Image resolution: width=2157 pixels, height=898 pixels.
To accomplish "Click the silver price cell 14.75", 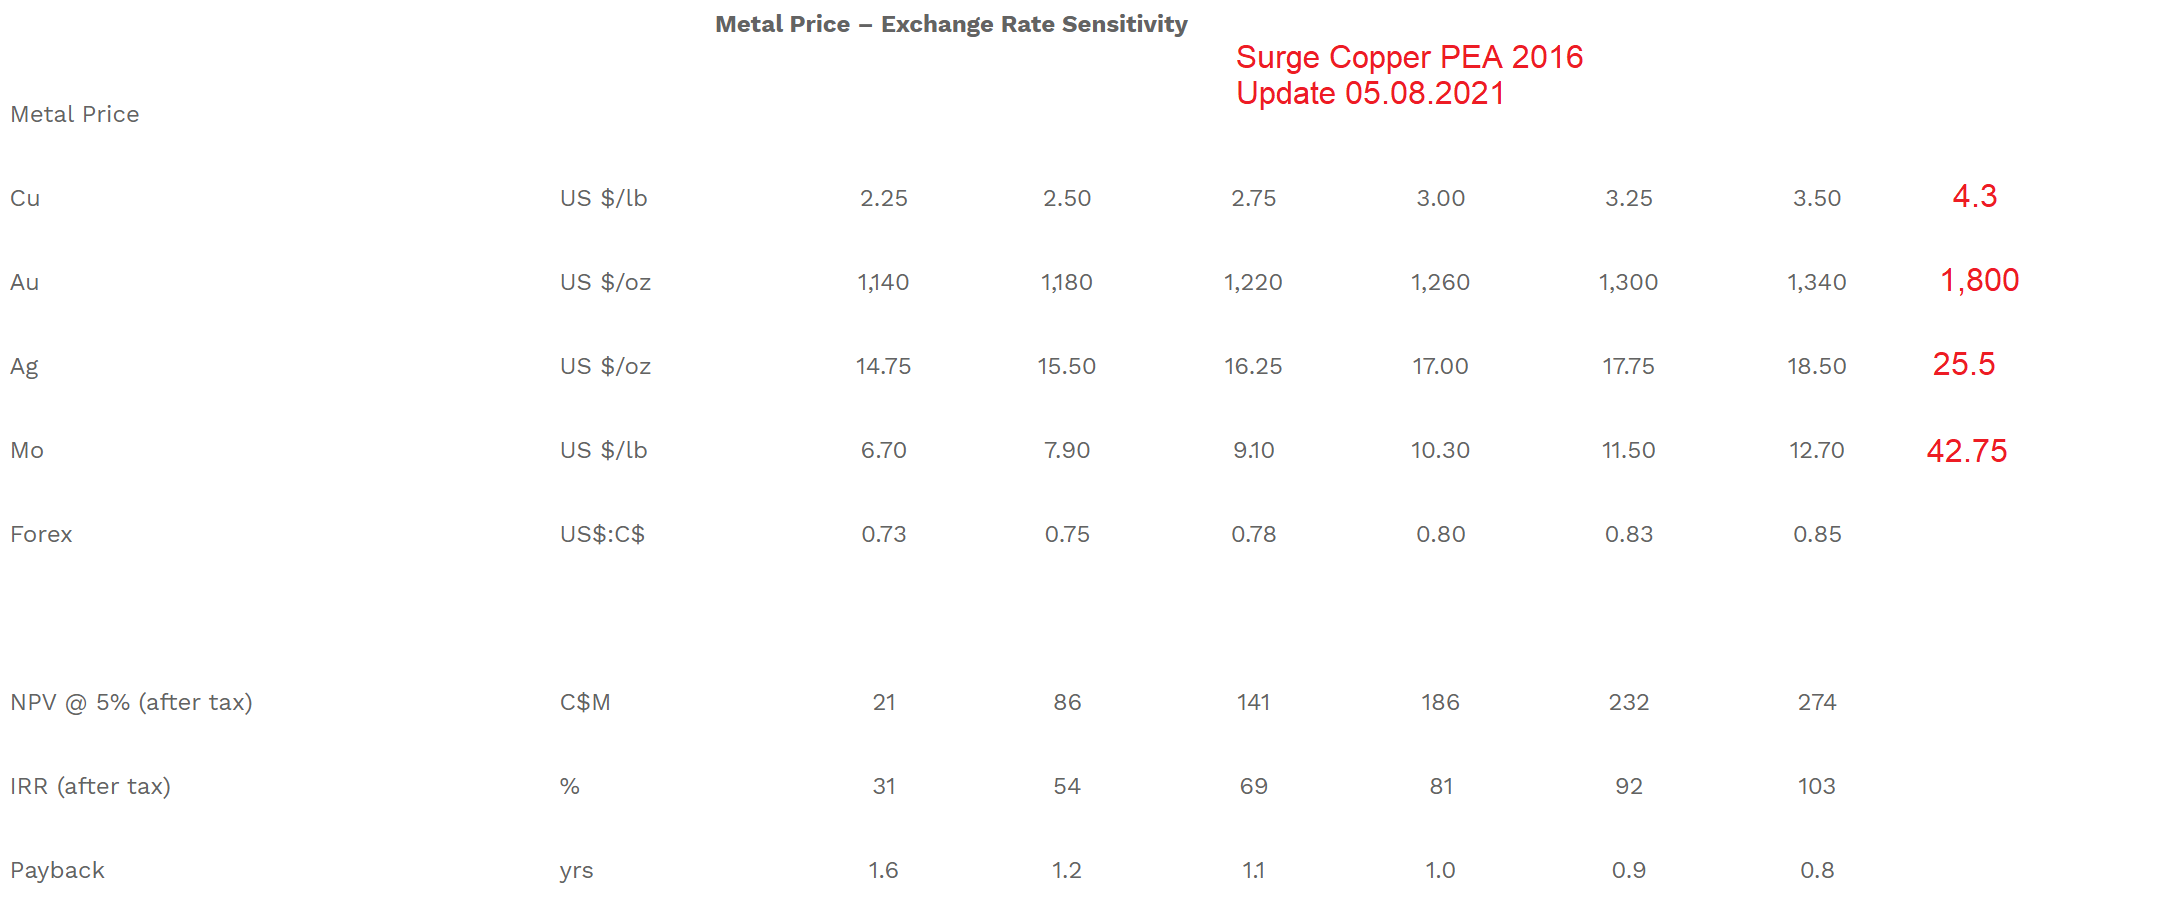I will pyautogui.click(x=883, y=366).
